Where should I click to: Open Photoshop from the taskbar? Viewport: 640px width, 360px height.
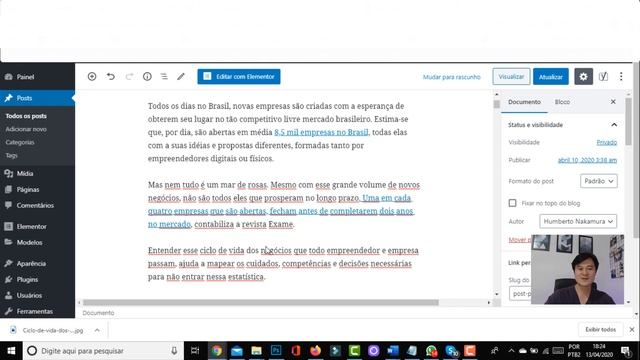(x=276, y=351)
